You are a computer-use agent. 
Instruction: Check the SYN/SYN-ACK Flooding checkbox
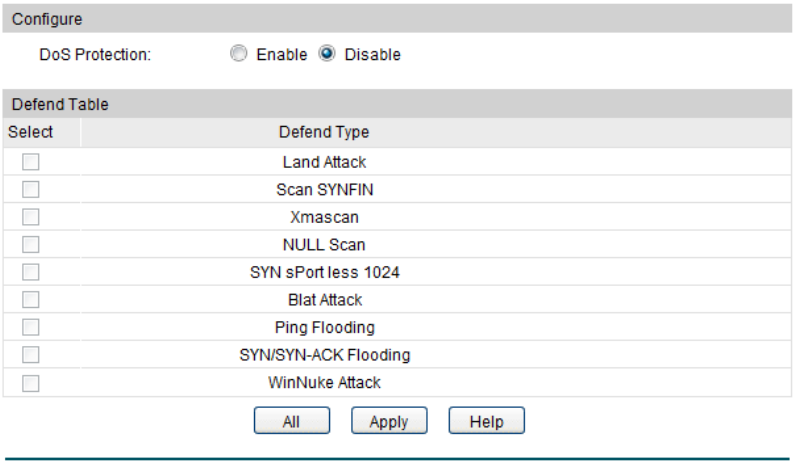31,355
